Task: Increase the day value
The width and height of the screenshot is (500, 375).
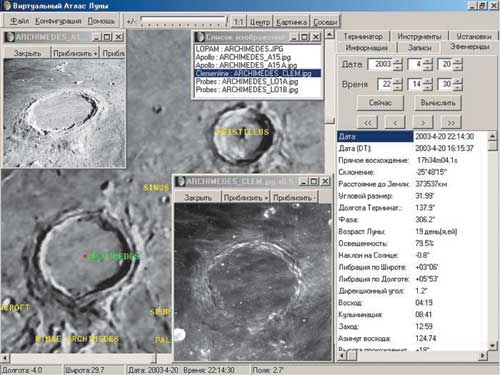Action: click(458, 61)
